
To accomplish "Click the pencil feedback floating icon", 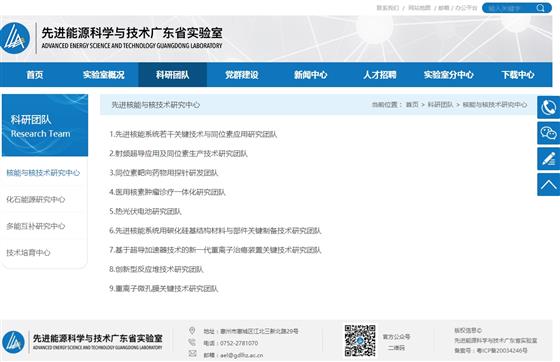I will [x=549, y=159].
